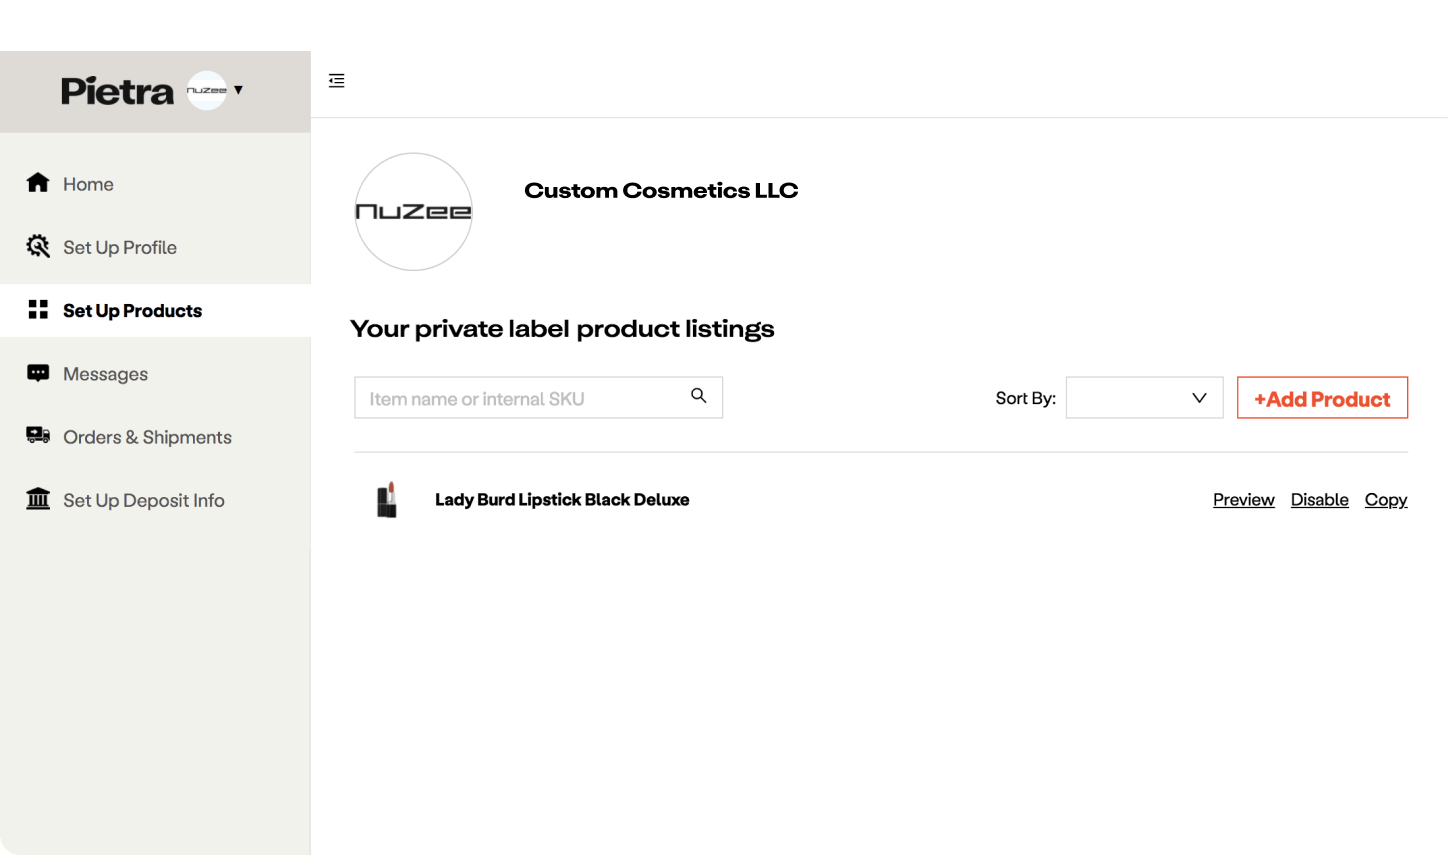This screenshot has width=1449, height=855.
Task: Click the Set Up Profile gear icon
Action: click(x=38, y=247)
